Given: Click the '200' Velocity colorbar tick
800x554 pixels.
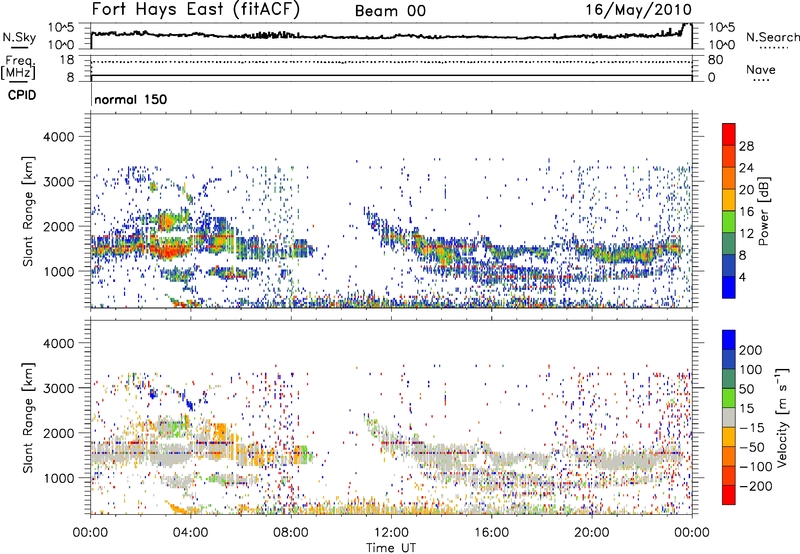Looking at the screenshot, I should [x=751, y=350].
